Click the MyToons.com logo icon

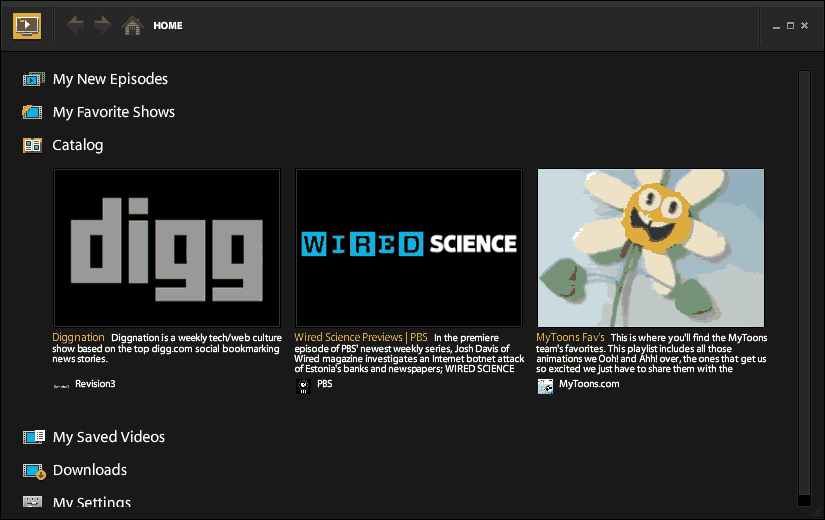(x=545, y=386)
